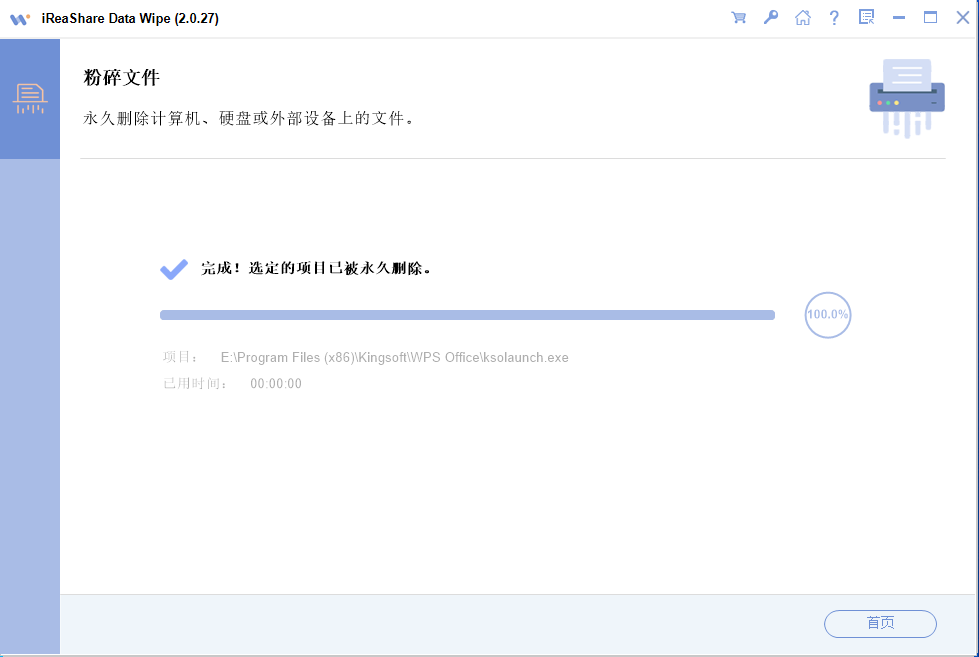Click the elapsed time 00:00:00 value
979x657 pixels.
pyautogui.click(x=276, y=383)
